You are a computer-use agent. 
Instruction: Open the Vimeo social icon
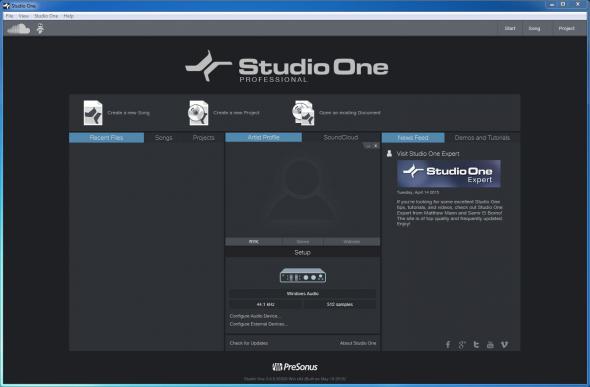click(x=504, y=345)
